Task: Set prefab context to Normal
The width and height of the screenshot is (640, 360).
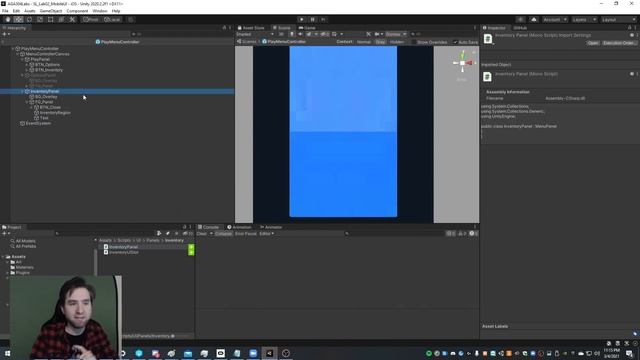Action: coord(363,42)
